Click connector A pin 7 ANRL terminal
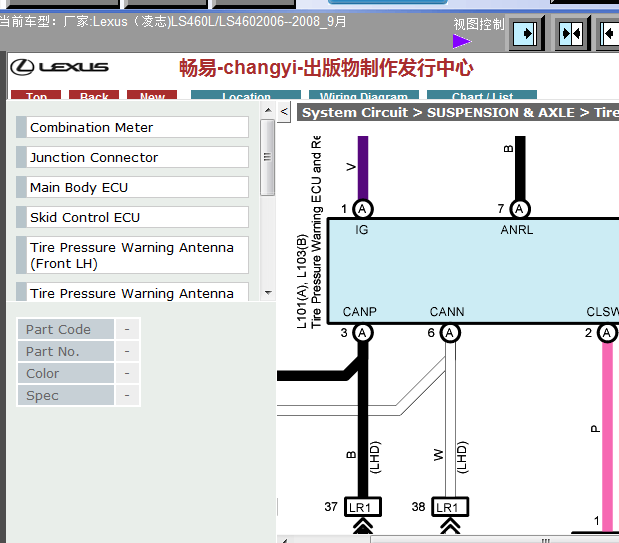The width and height of the screenshot is (619, 543). coord(520,209)
